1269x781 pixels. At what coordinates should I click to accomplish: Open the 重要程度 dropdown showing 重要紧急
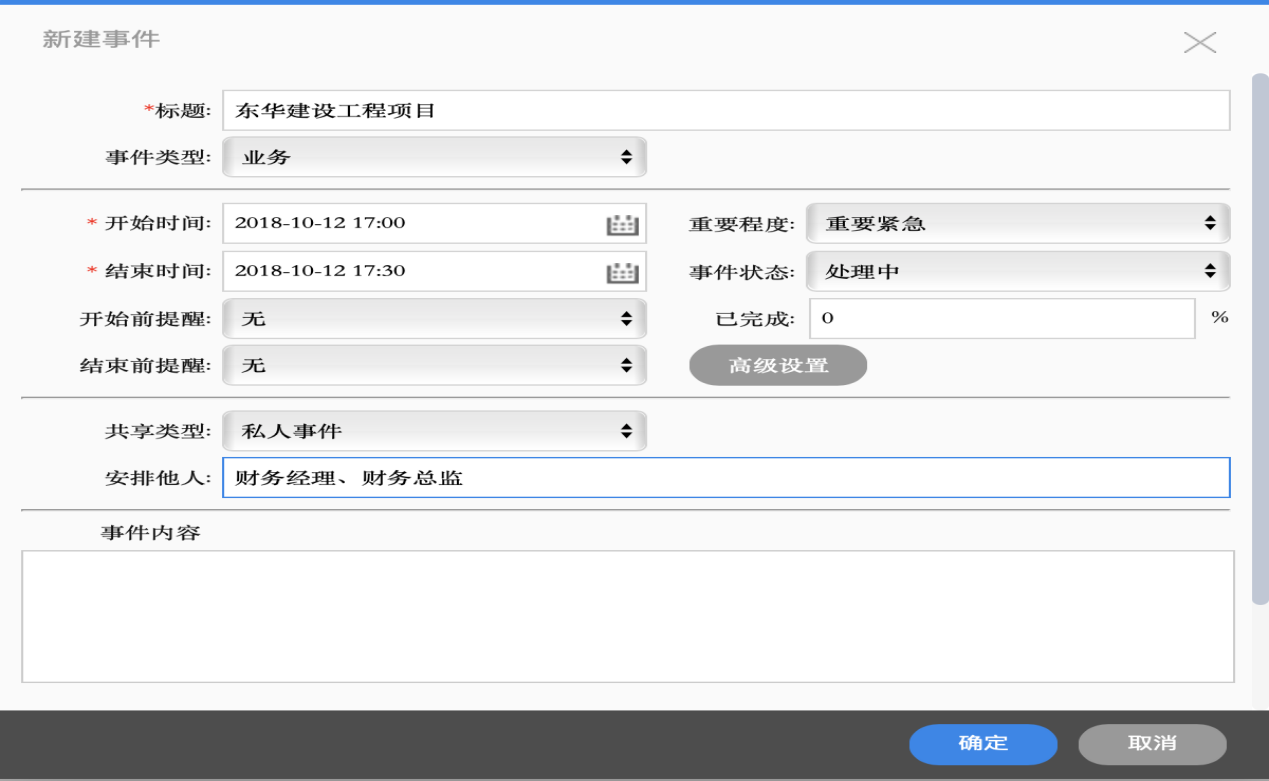[1017, 224]
